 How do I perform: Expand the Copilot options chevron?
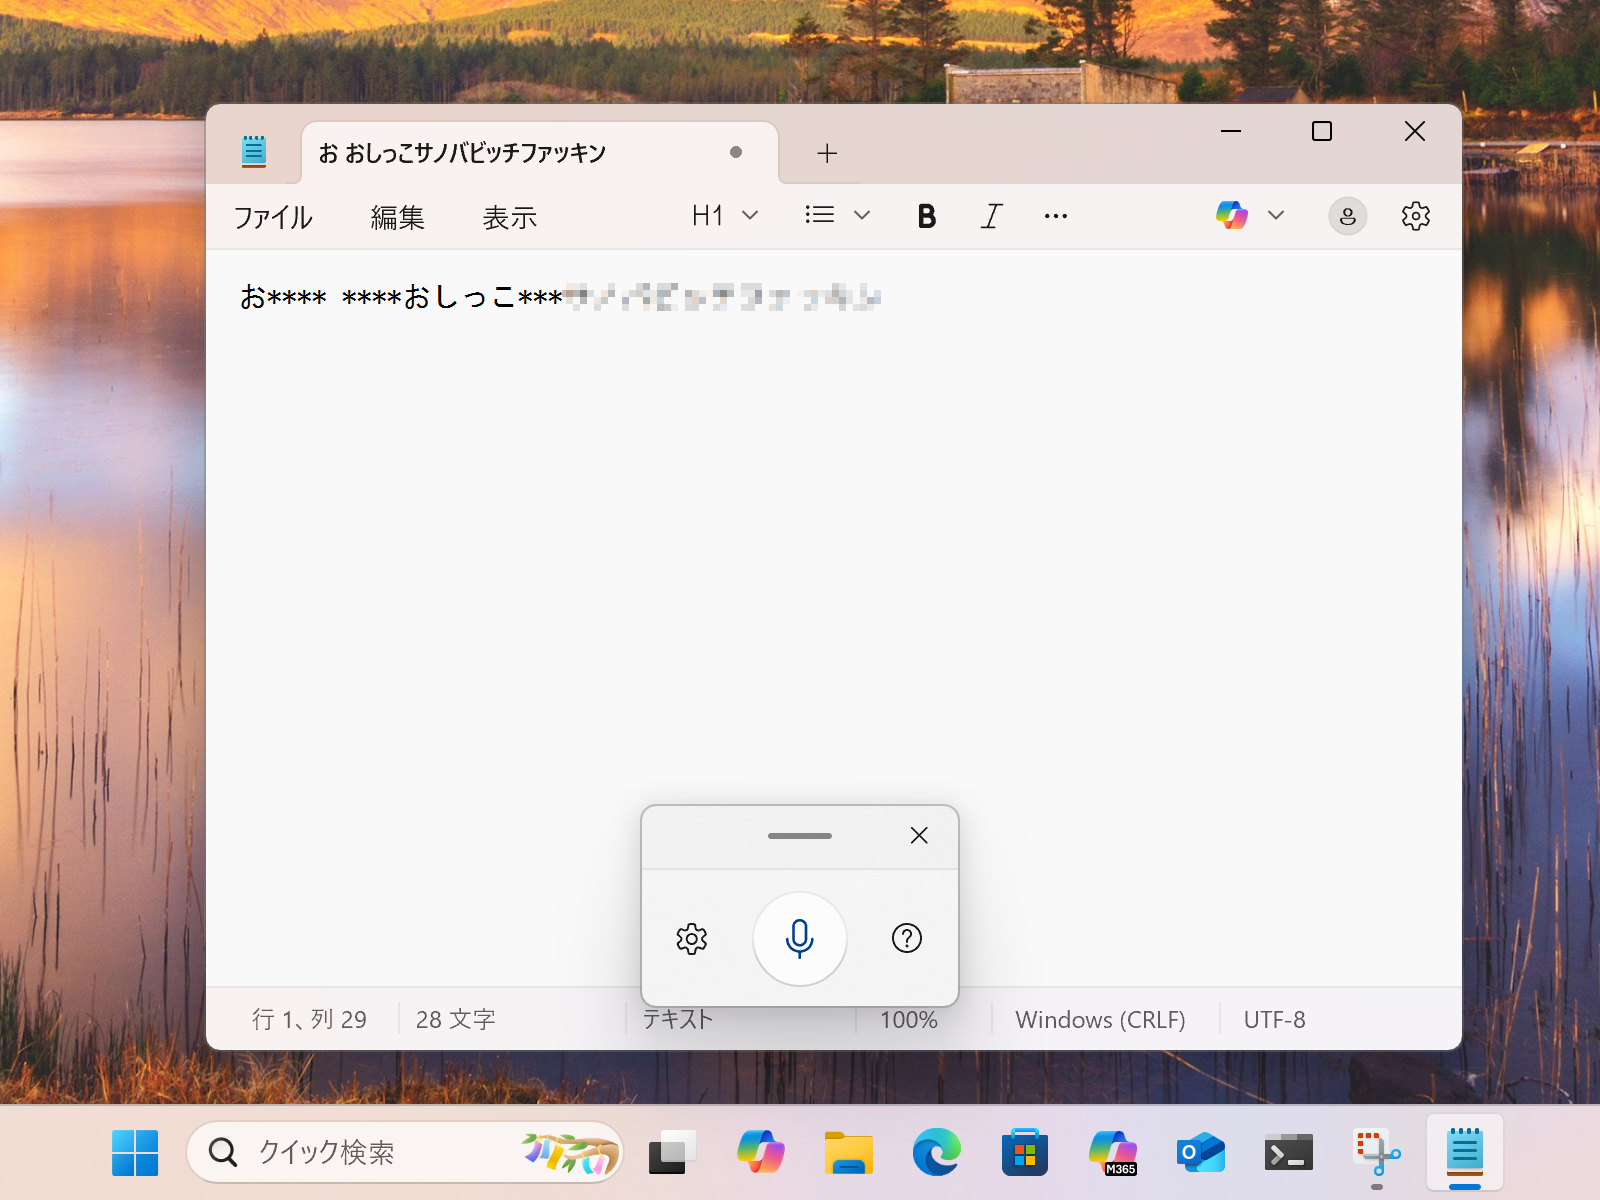point(1276,215)
